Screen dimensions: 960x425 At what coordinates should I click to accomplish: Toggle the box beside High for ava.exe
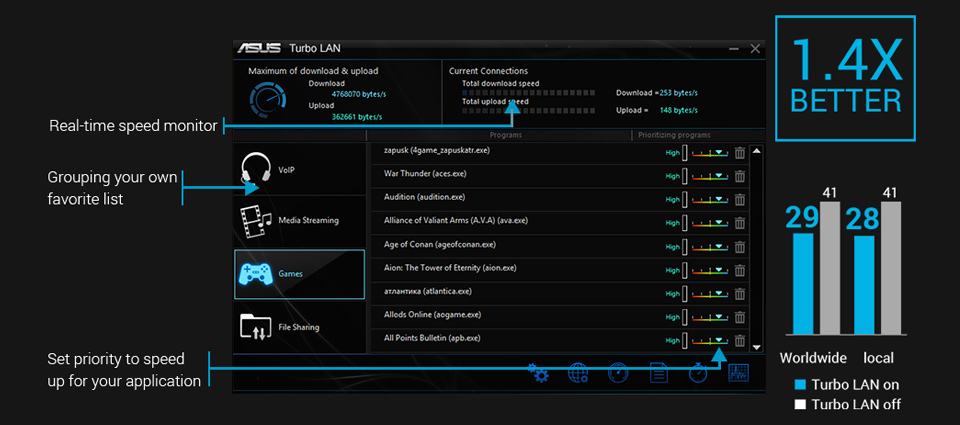(x=685, y=224)
